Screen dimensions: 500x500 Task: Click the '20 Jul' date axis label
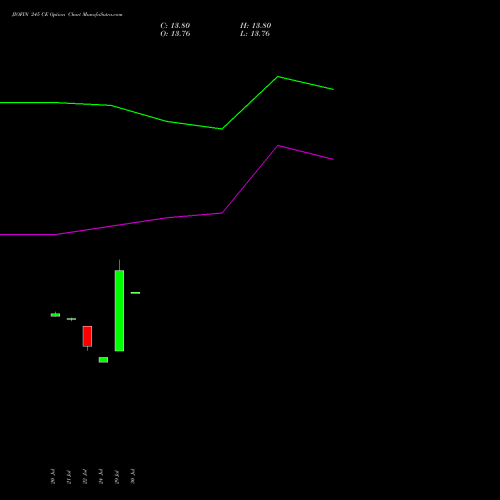tap(53, 476)
